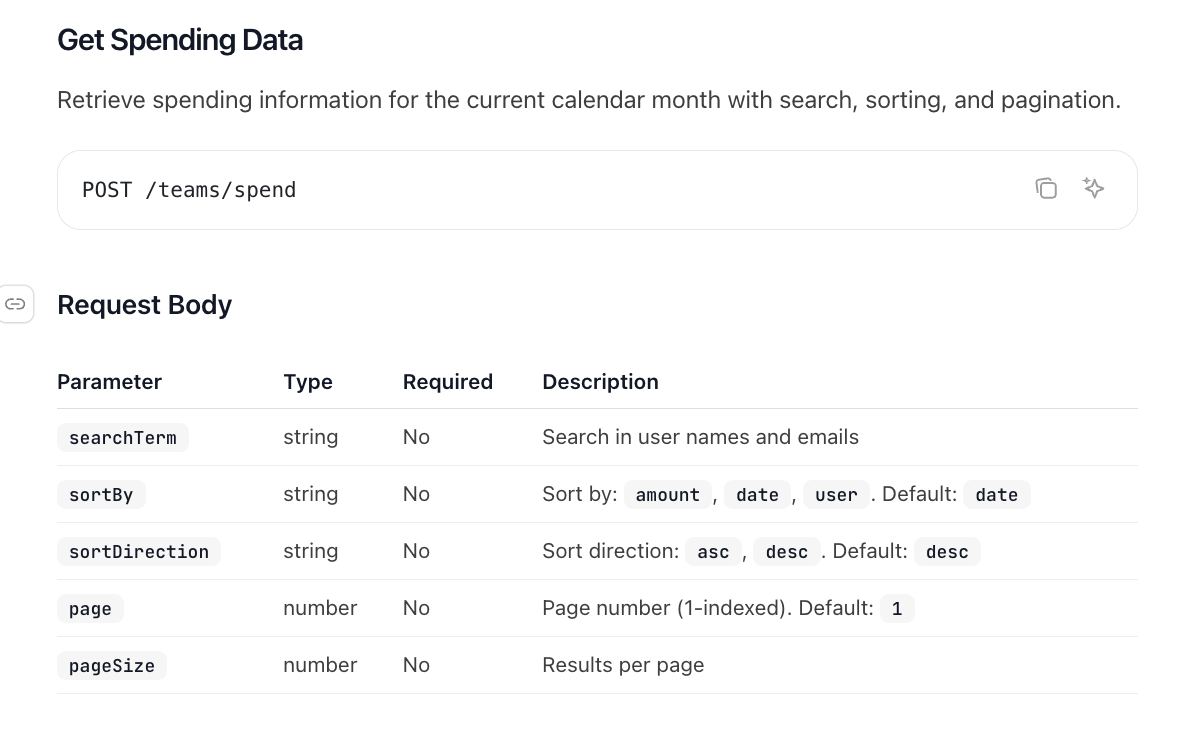
Task: Select the searchTerm parameter code chip
Action: click(x=122, y=438)
